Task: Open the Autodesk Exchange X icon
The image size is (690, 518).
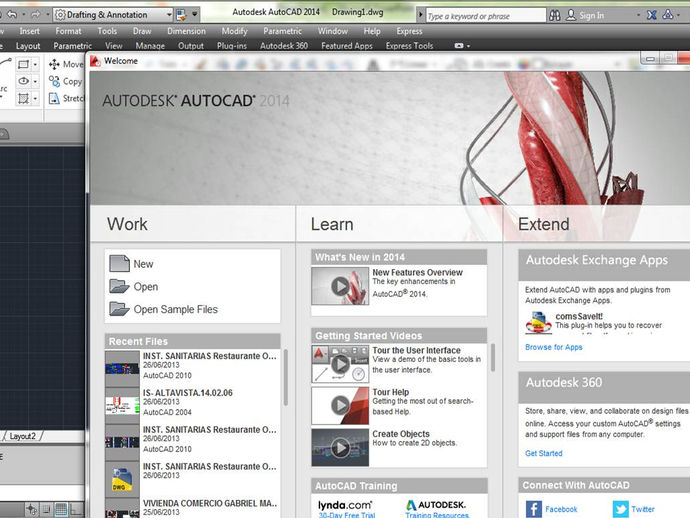Action: (x=652, y=15)
